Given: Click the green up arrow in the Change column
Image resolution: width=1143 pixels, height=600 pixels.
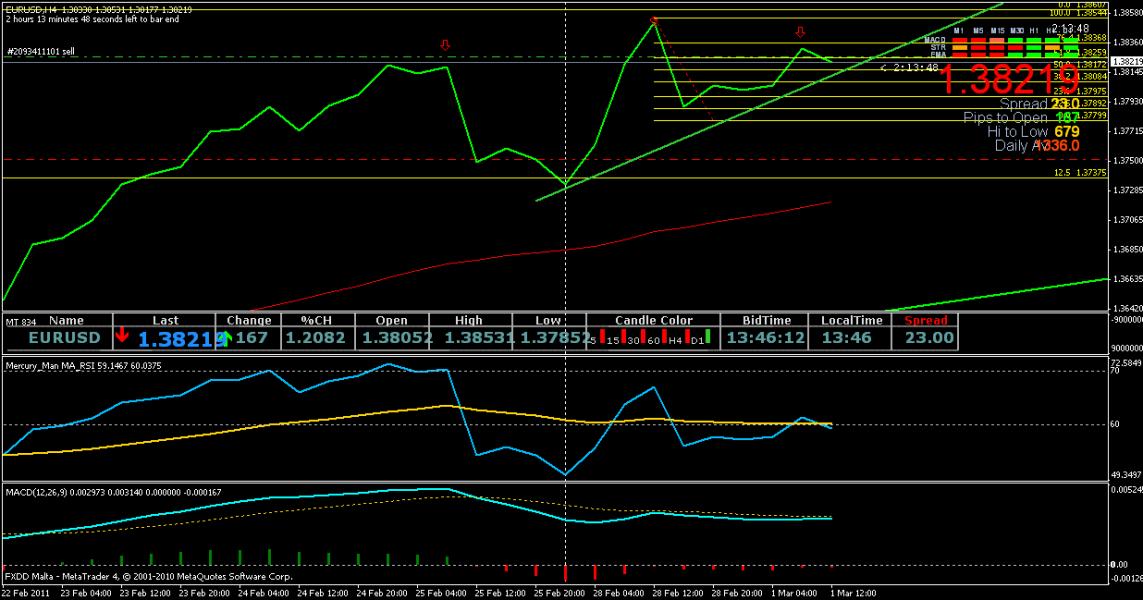Looking at the screenshot, I should point(226,338).
